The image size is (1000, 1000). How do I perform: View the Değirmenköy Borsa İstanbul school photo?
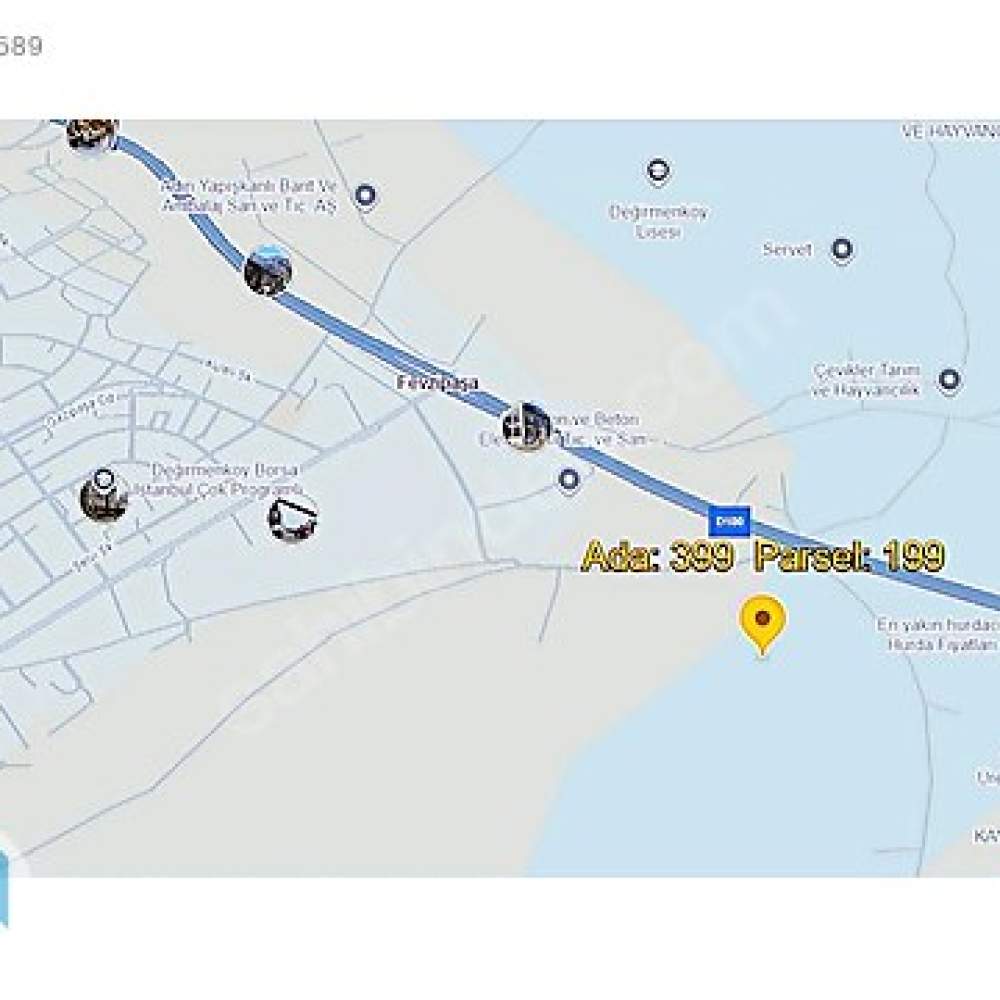click(x=104, y=499)
